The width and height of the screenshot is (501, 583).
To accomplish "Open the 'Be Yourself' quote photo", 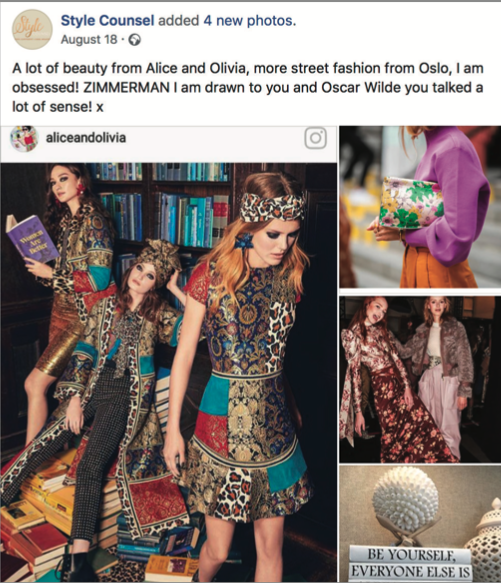I will click(420, 524).
